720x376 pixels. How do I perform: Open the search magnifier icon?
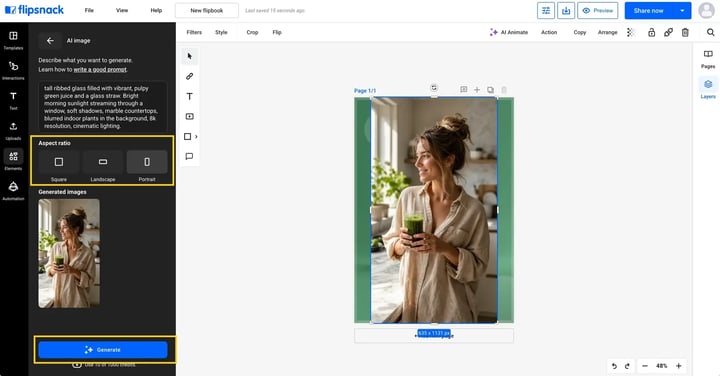click(x=710, y=32)
